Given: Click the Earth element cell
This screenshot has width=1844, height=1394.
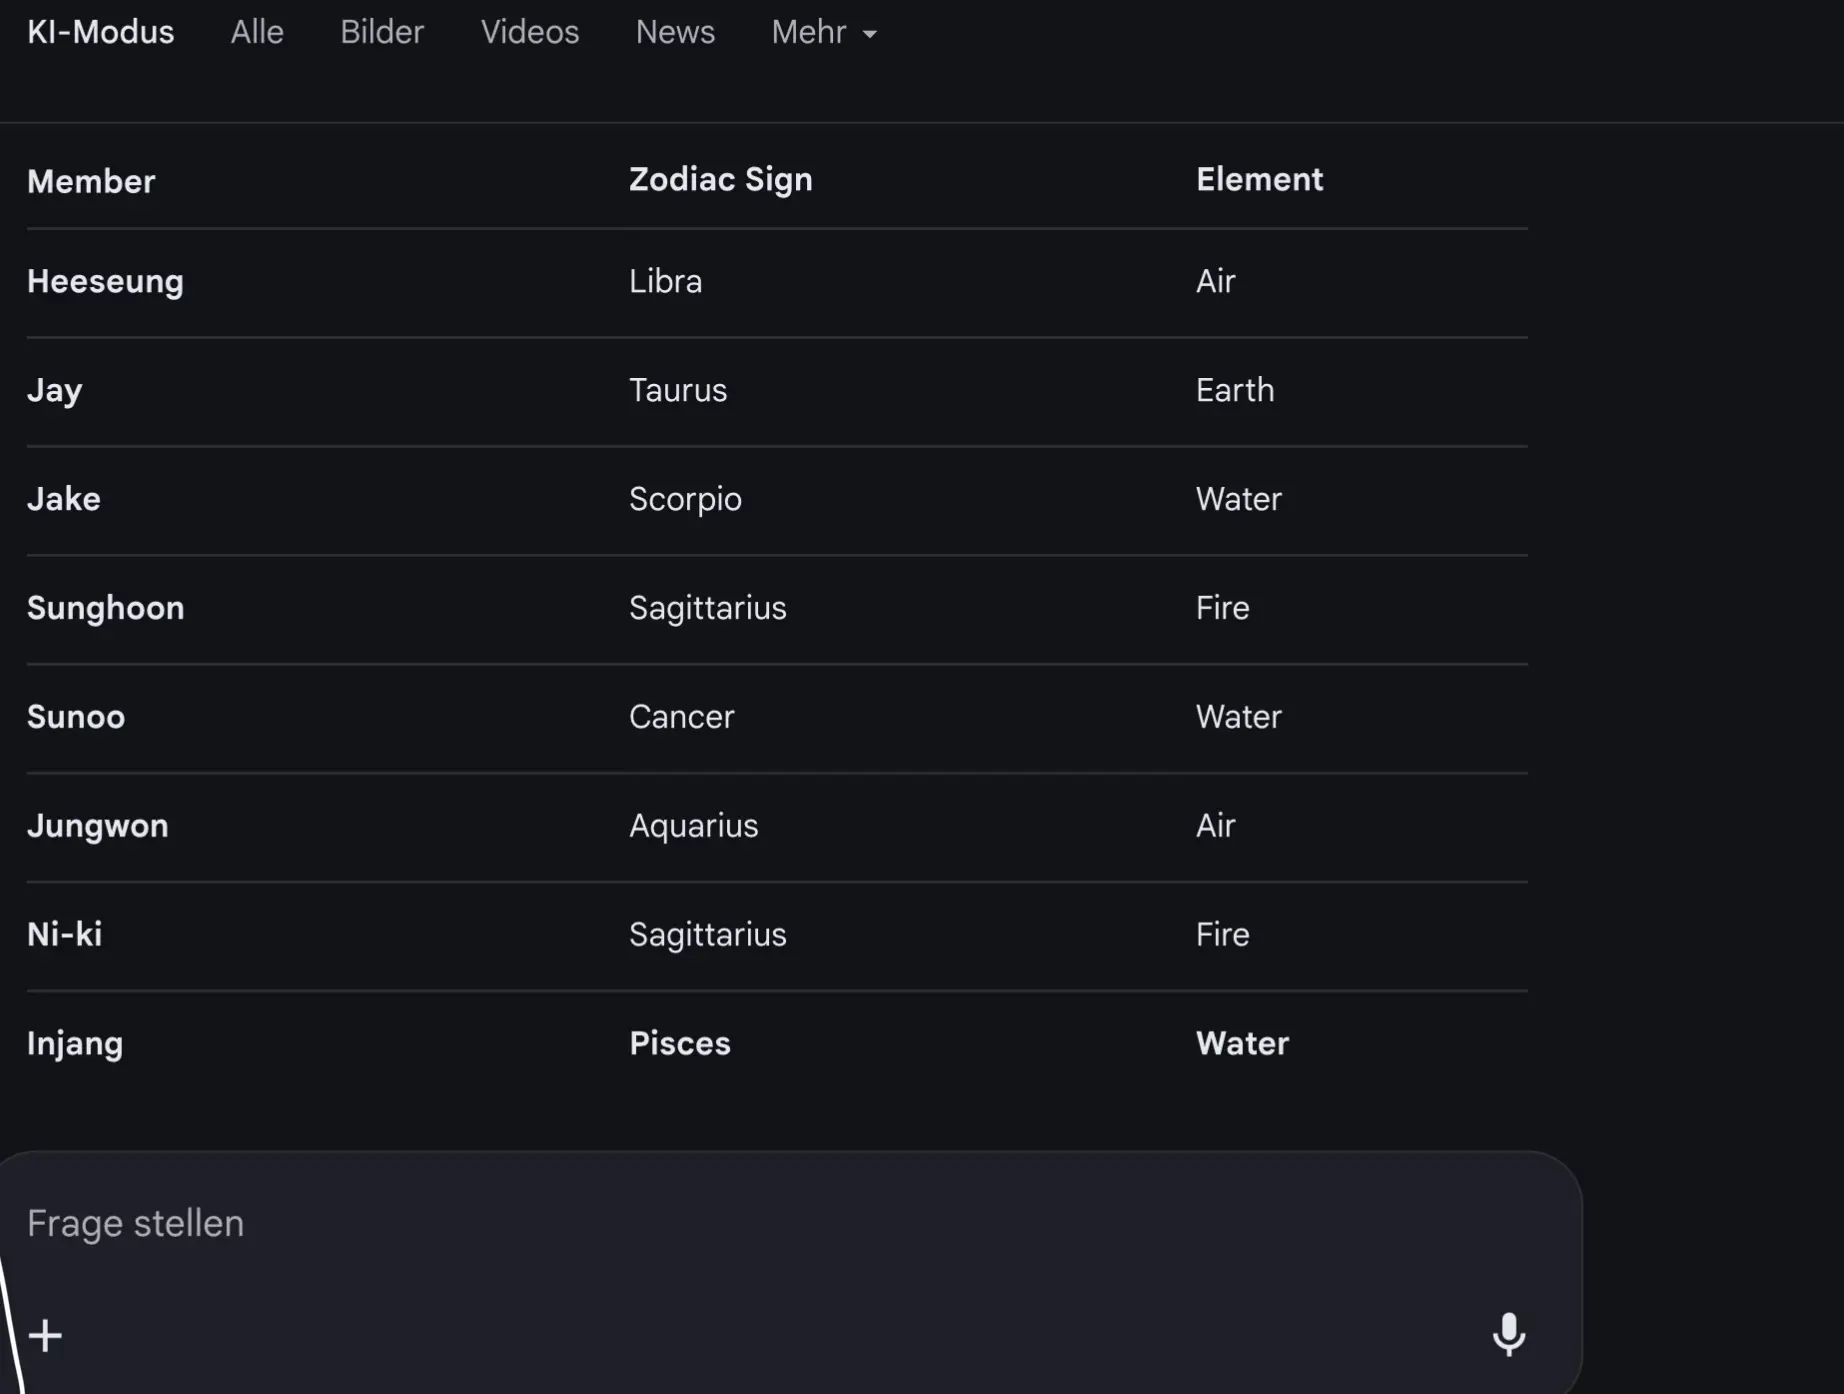Looking at the screenshot, I should [1235, 391].
